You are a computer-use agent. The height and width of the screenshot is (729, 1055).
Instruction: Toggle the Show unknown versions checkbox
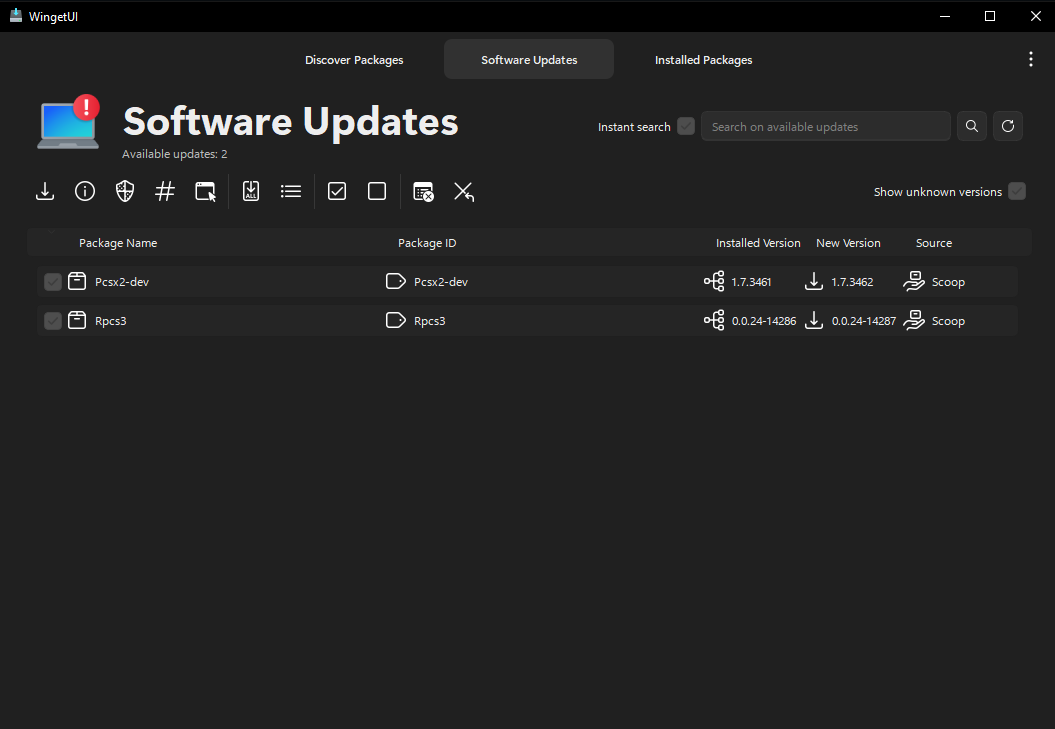[1017, 192]
